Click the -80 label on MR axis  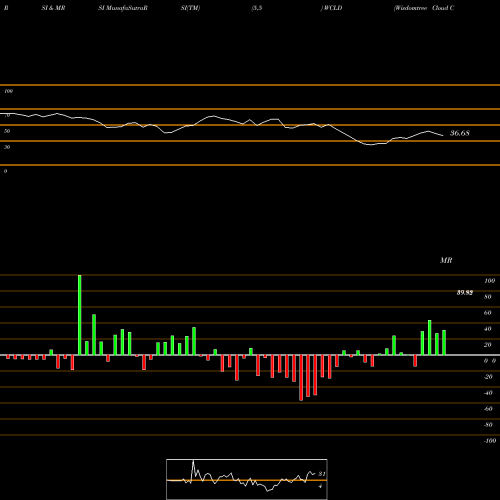tap(488, 425)
